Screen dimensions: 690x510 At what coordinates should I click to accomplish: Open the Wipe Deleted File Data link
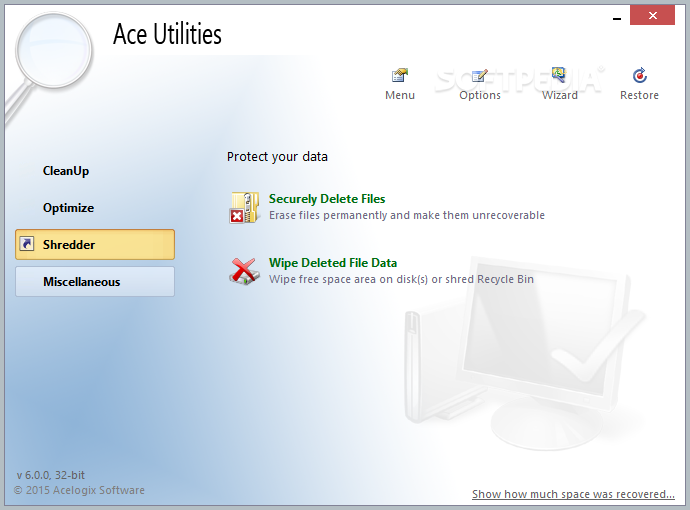click(333, 263)
